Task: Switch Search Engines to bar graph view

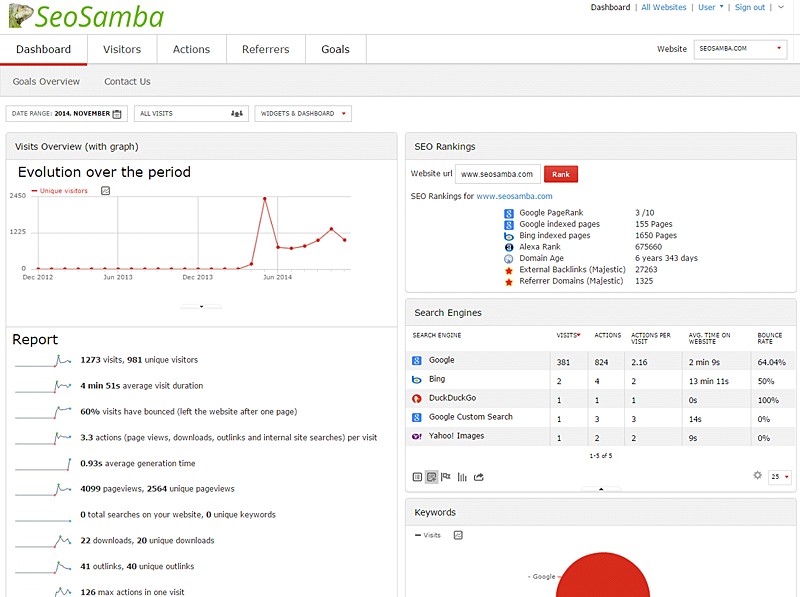Action: click(x=462, y=477)
